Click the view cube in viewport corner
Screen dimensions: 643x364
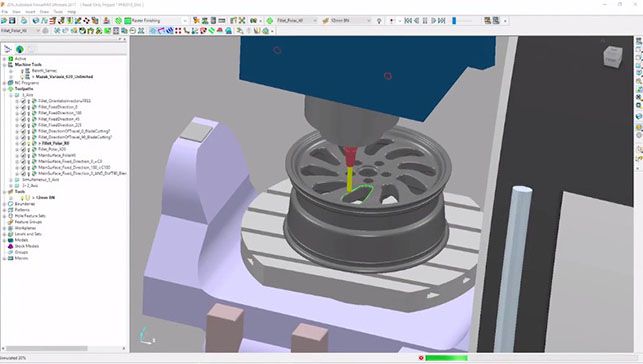(x=613, y=57)
